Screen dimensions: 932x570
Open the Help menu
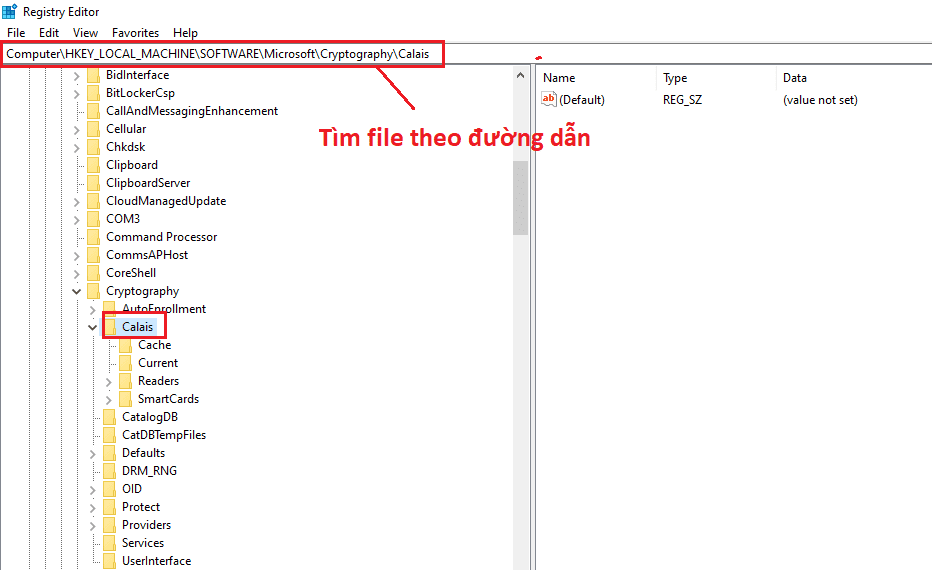(x=185, y=33)
